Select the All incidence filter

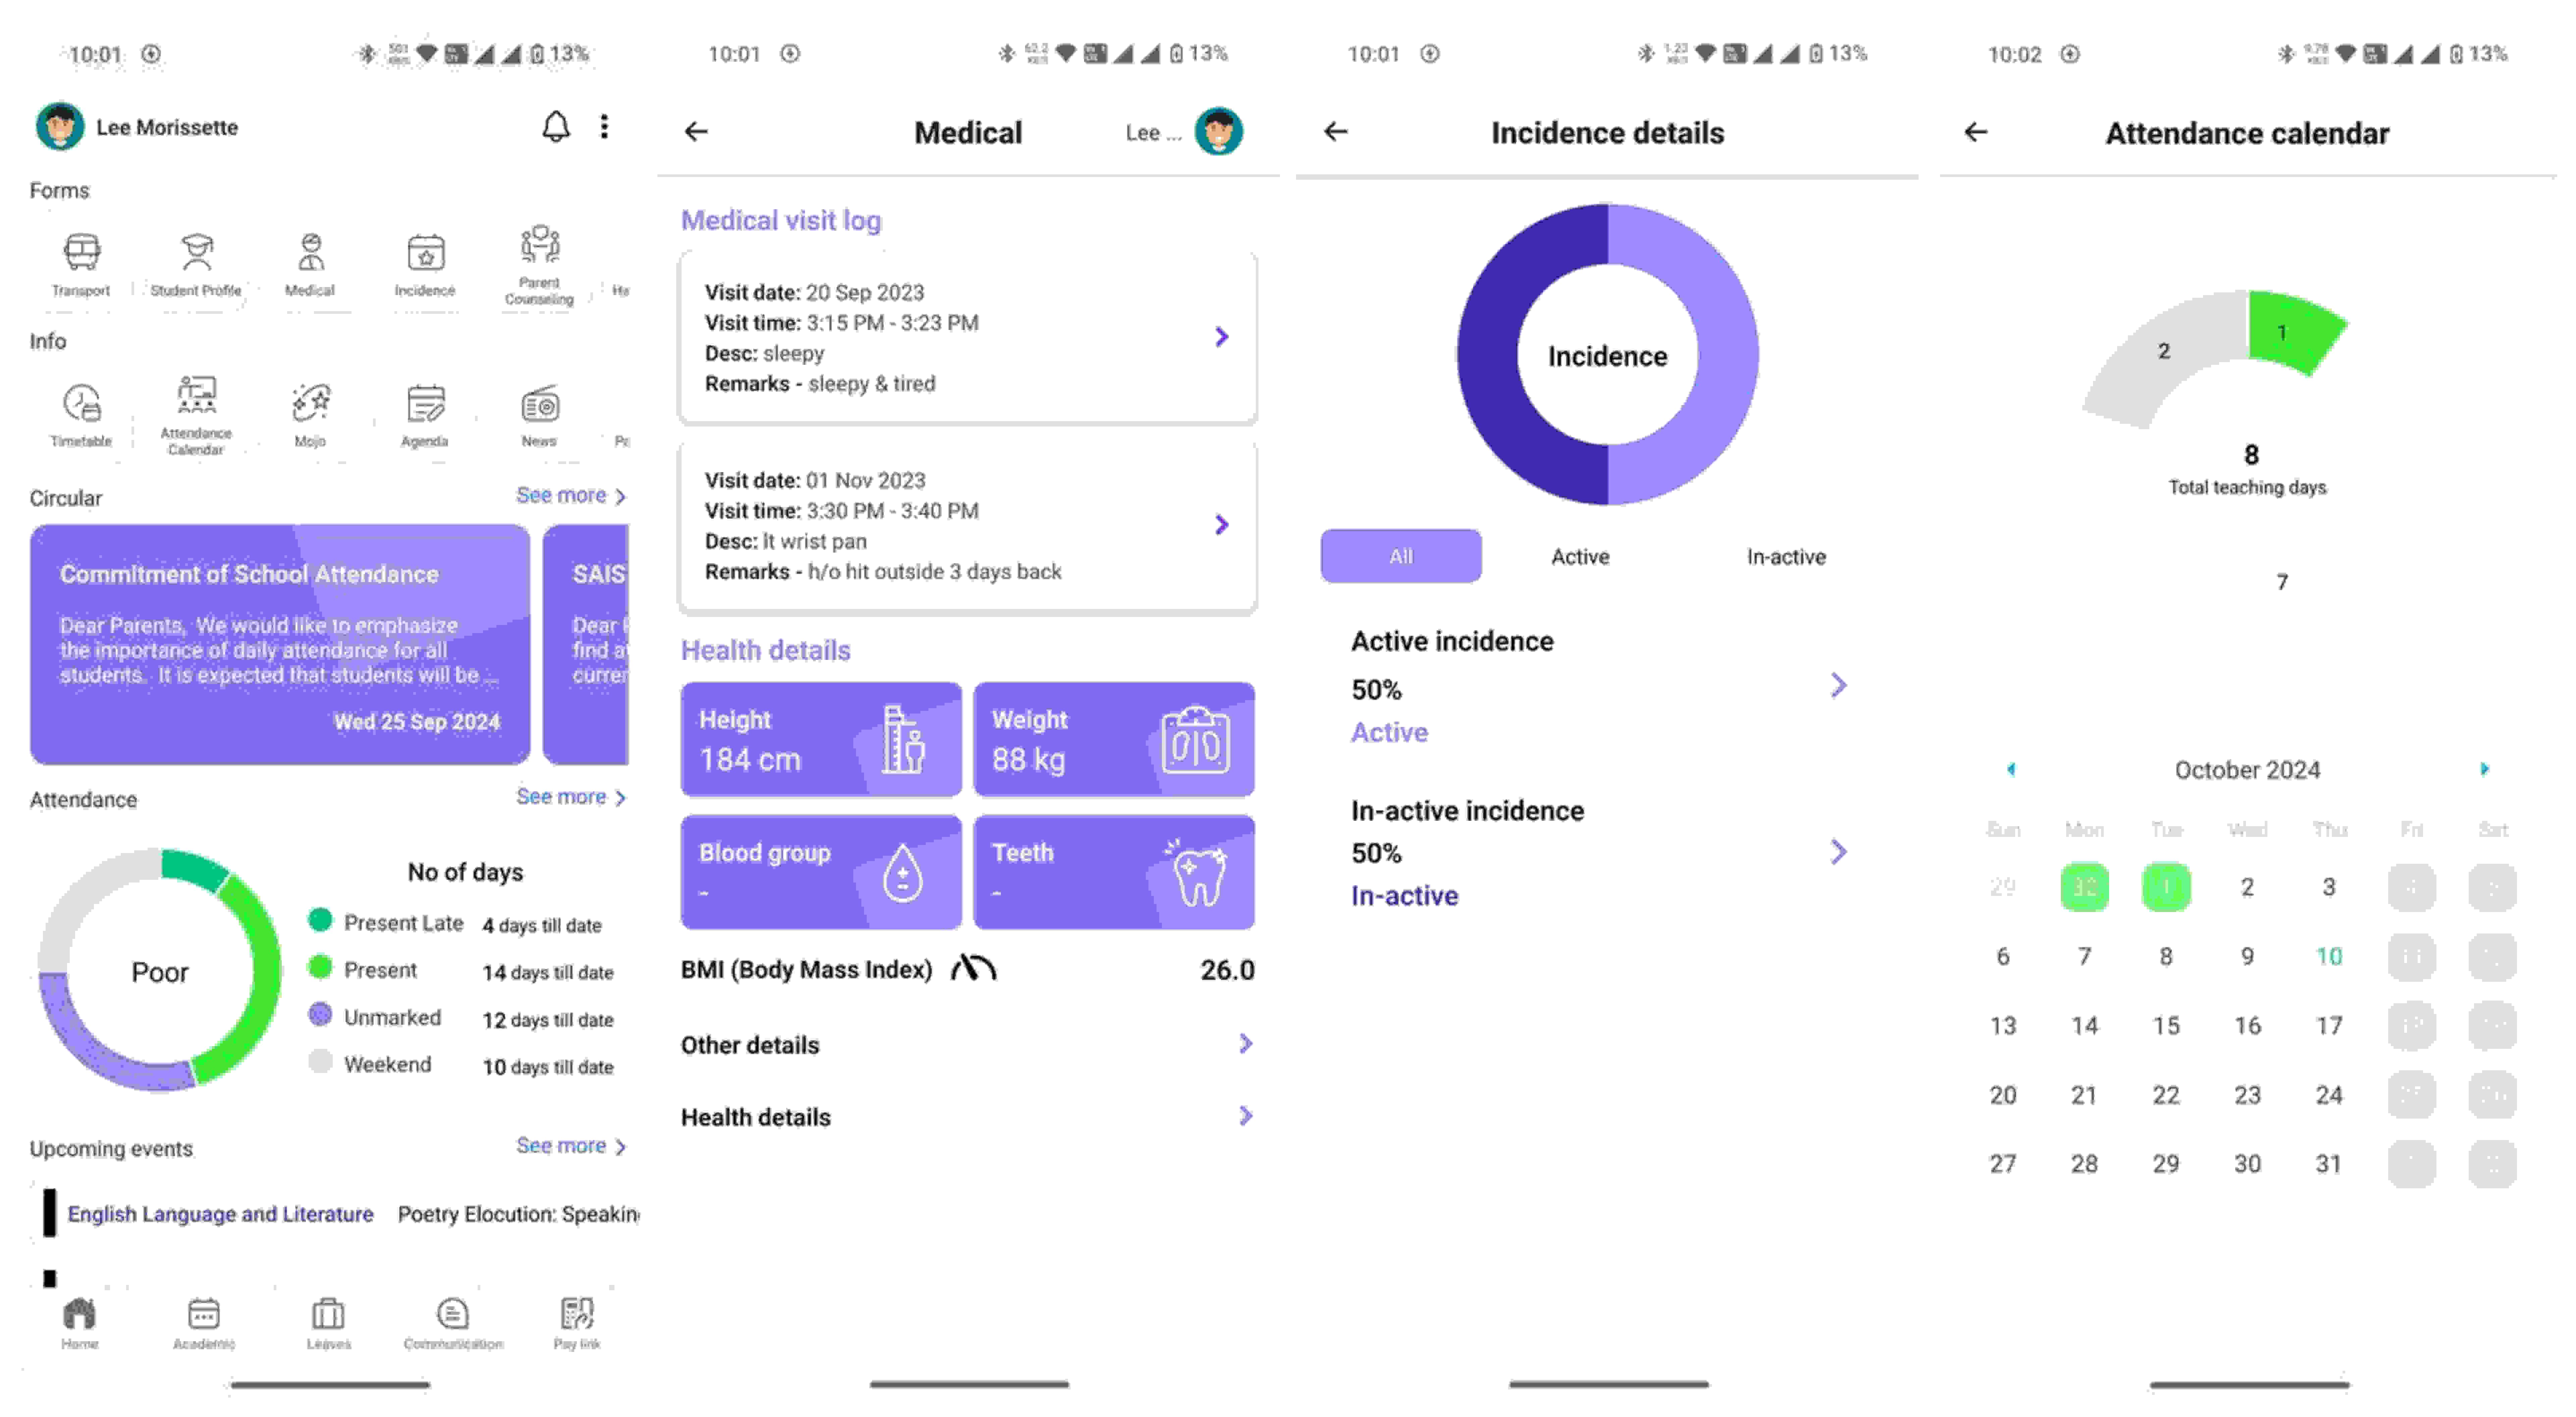(x=1401, y=556)
